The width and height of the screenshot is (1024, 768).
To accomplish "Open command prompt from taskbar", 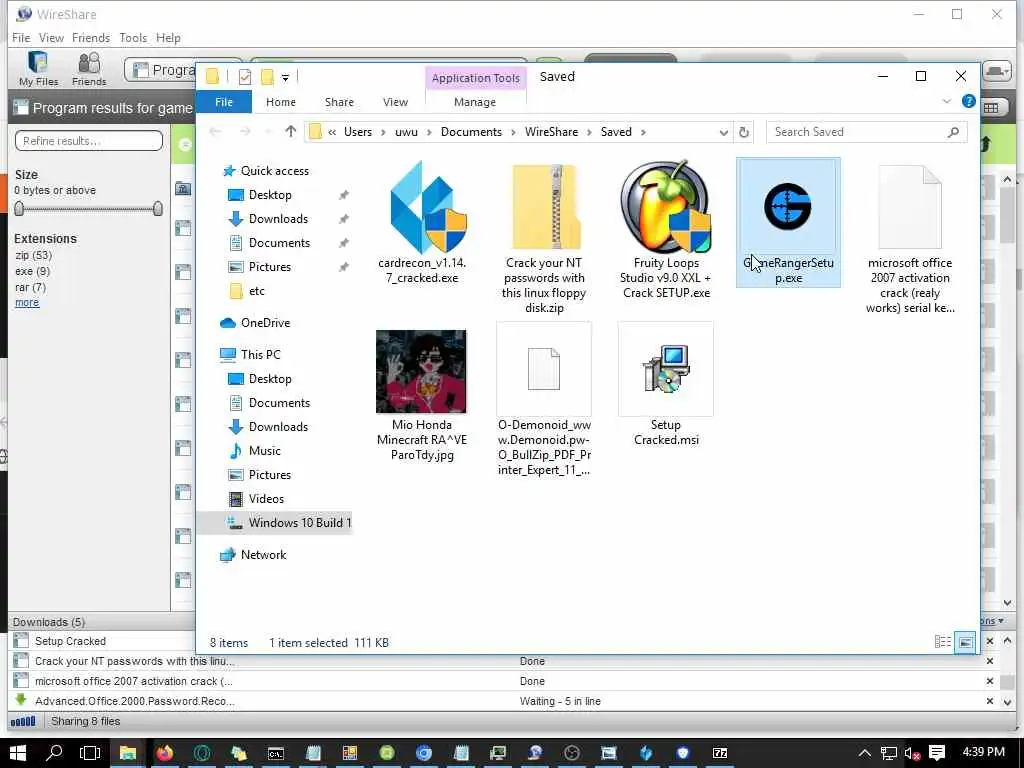I will point(276,753).
